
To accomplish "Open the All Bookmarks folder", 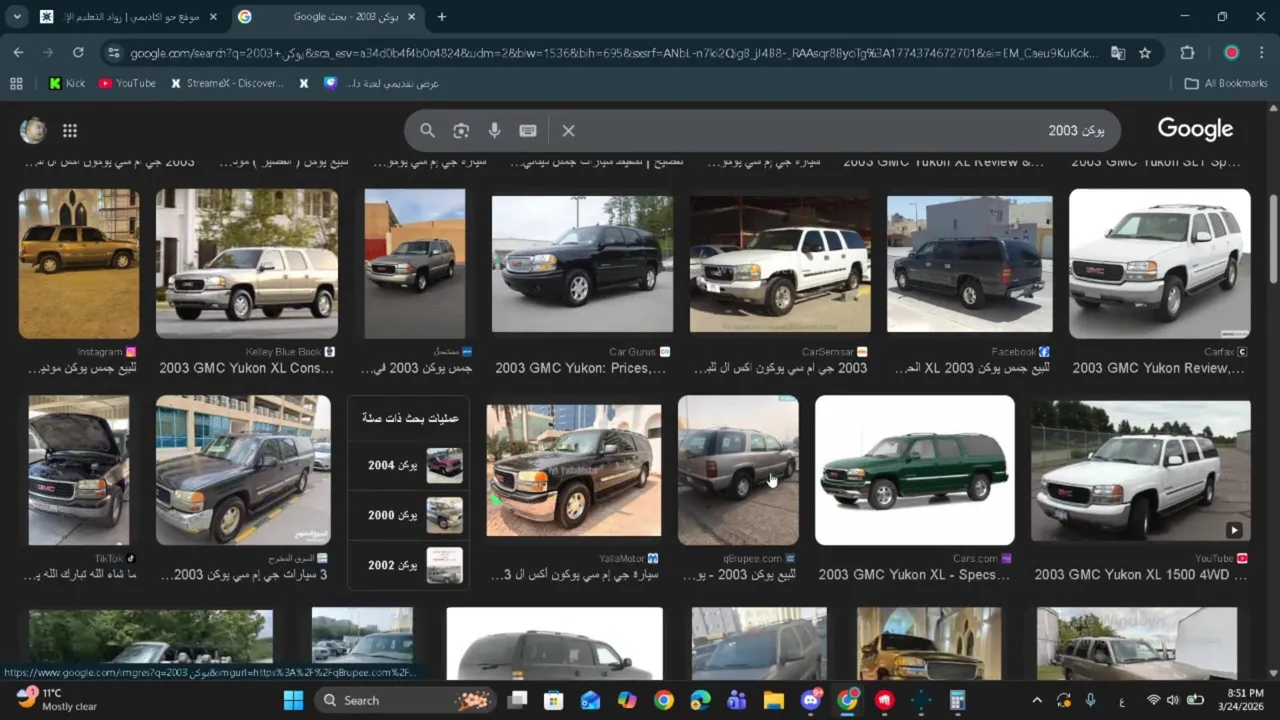I will pos(1226,84).
